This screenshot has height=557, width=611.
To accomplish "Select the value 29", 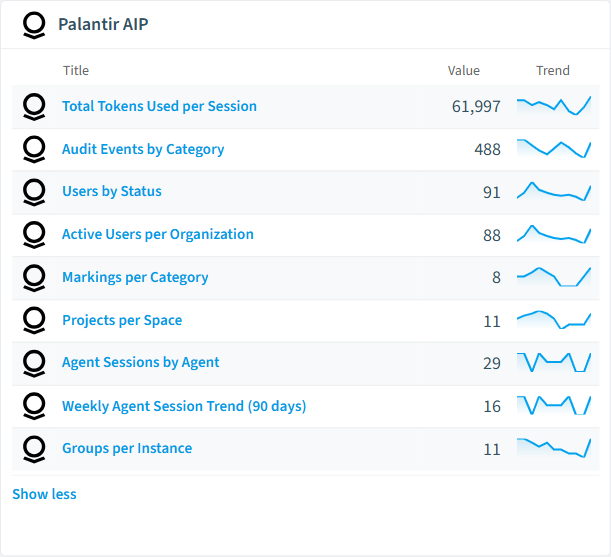I will (492, 363).
